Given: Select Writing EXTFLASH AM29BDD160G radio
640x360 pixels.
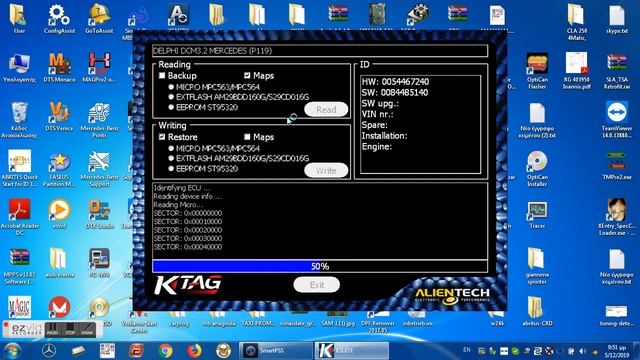Looking at the screenshot, I should pyautogui.click(x=171, y=158).
